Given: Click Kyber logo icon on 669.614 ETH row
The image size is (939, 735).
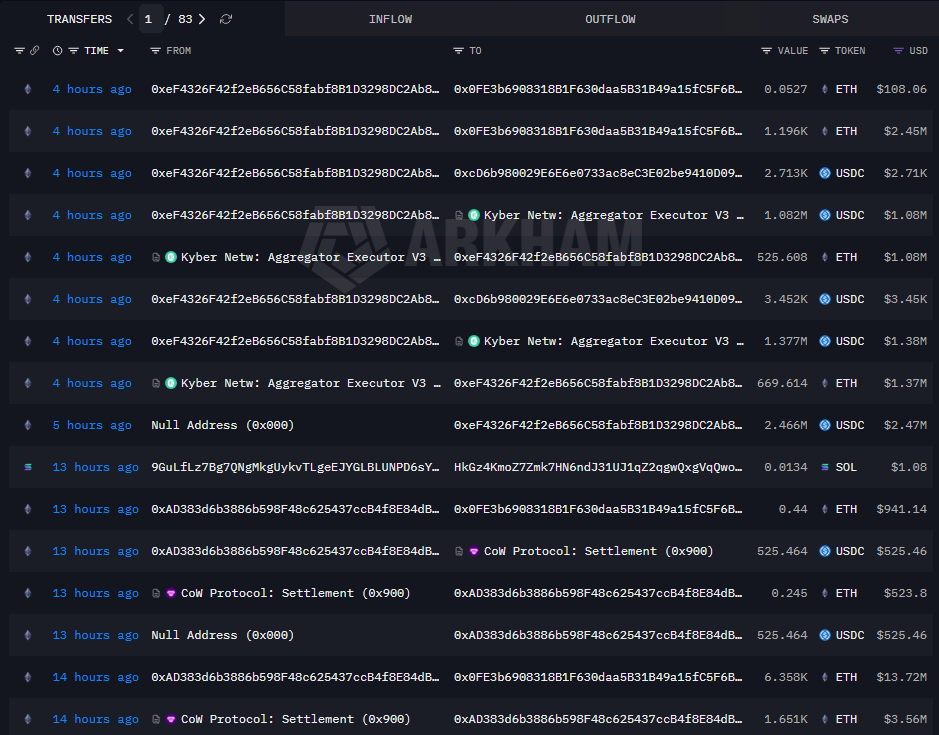Looking at the screenshot, I should click(x=171, y=383).
